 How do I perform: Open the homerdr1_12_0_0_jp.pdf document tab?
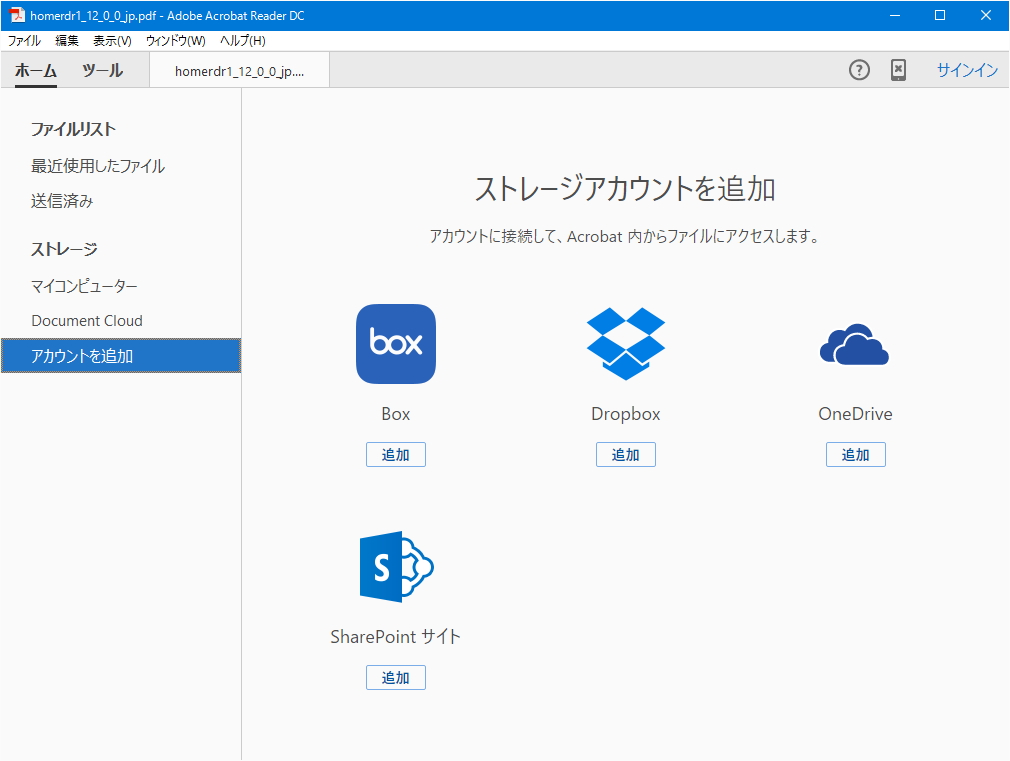[238, 70]
